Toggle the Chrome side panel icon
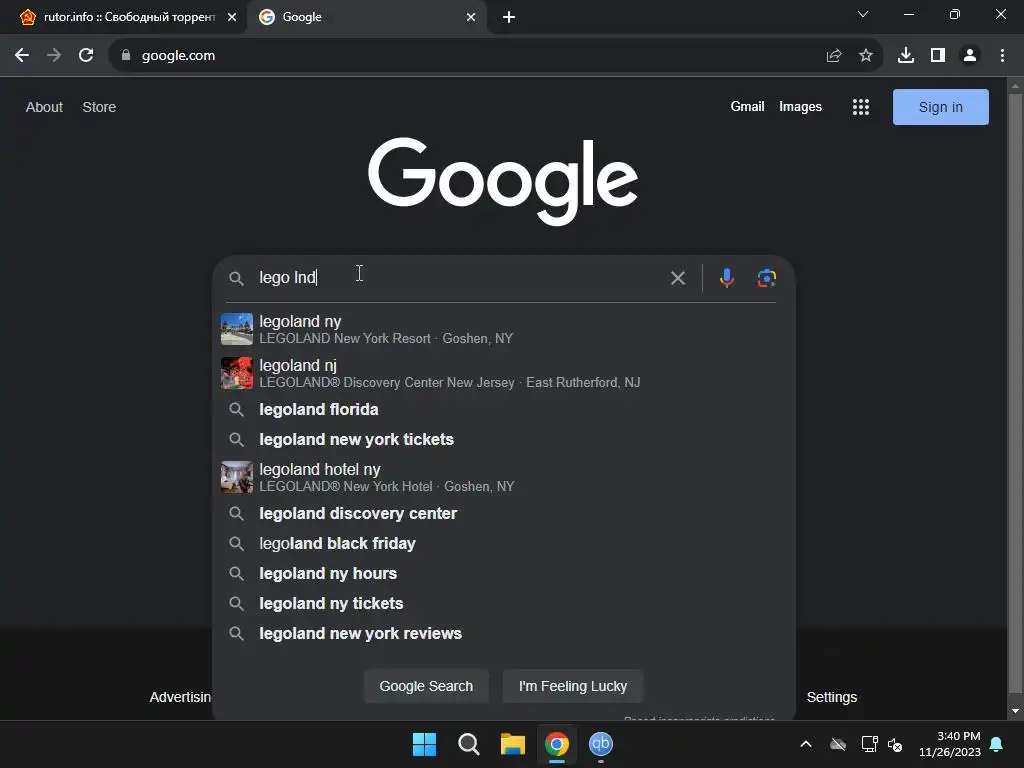The height and width of the screenshot is (768, 1024). (x=938, y=56)
